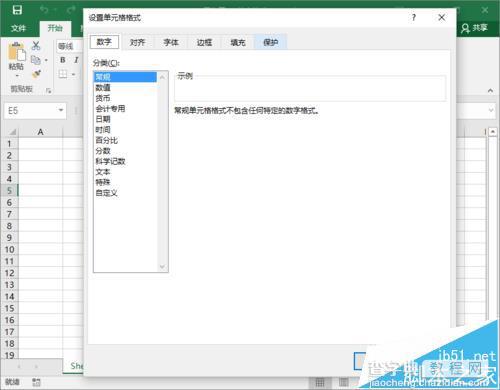Select row 1 header
The height and width of the screenshot is (390, 500).
tap(9, 144)
